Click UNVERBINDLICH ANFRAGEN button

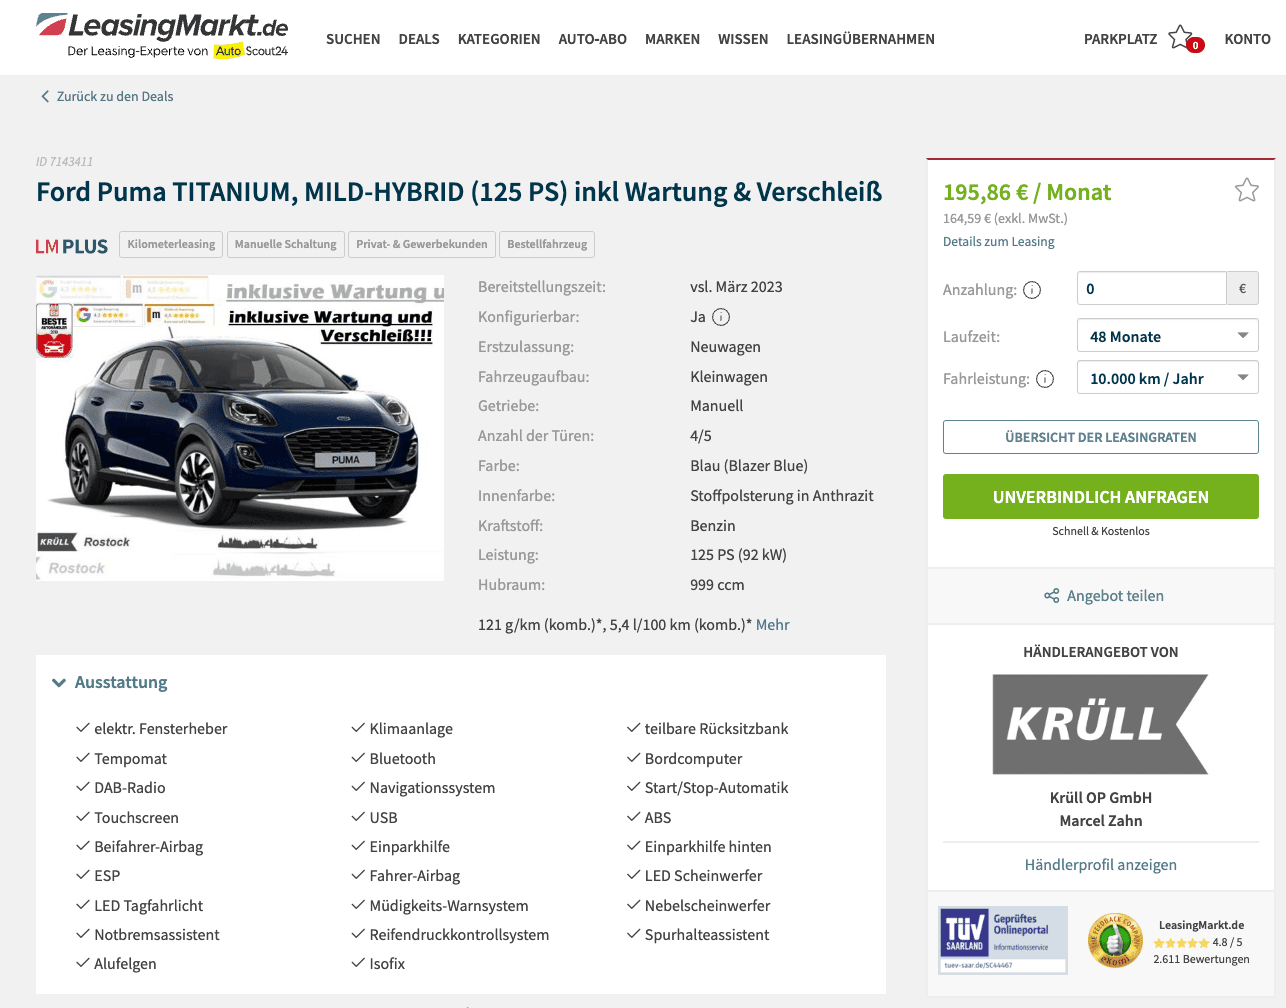(x=1100, y=497)
